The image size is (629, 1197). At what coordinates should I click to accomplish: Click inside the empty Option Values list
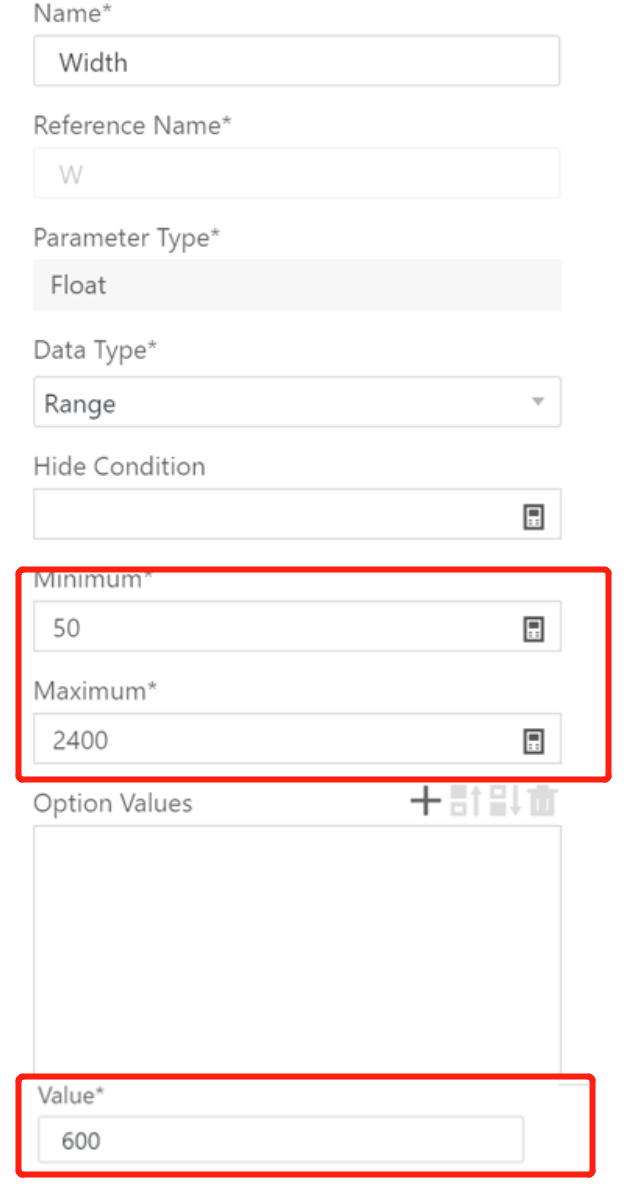click(297, 950)
